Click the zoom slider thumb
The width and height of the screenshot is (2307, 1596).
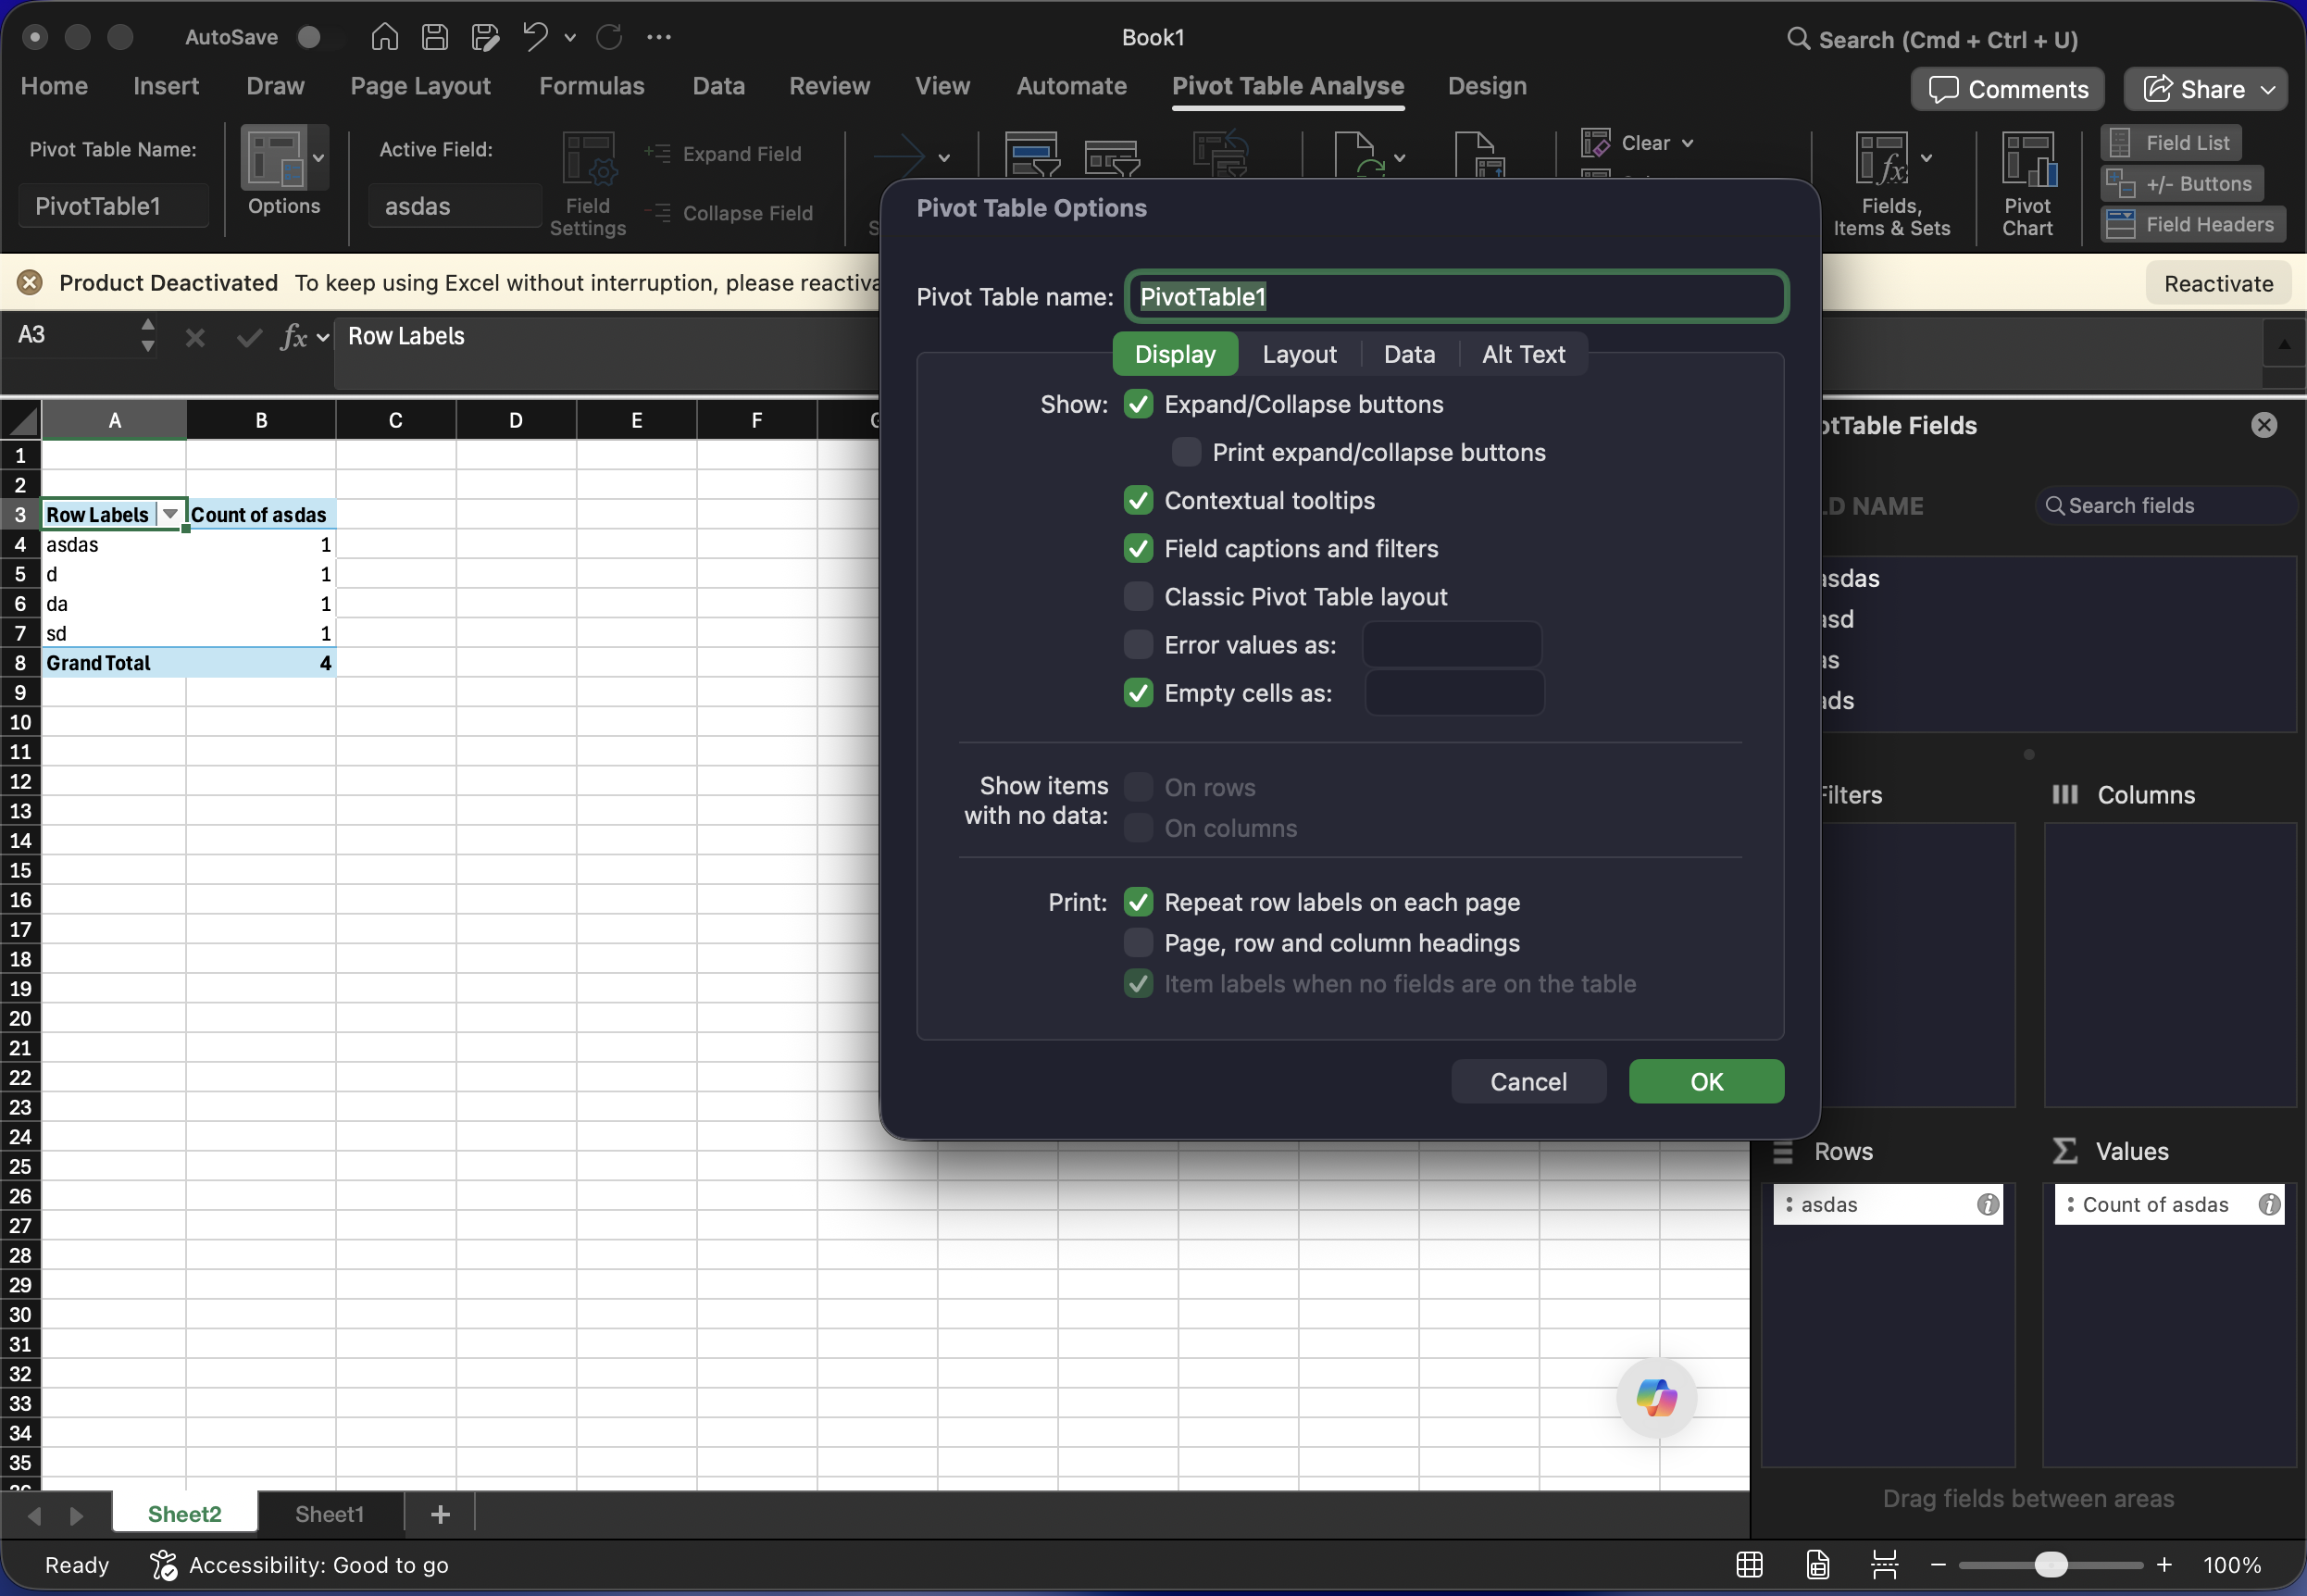pos(2050,1565)
